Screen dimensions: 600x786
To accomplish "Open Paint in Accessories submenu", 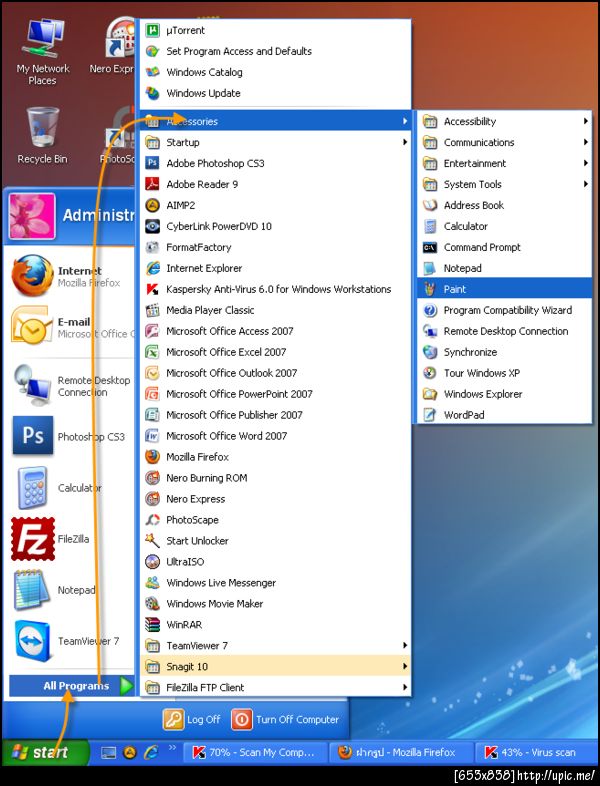I will 504,289.
